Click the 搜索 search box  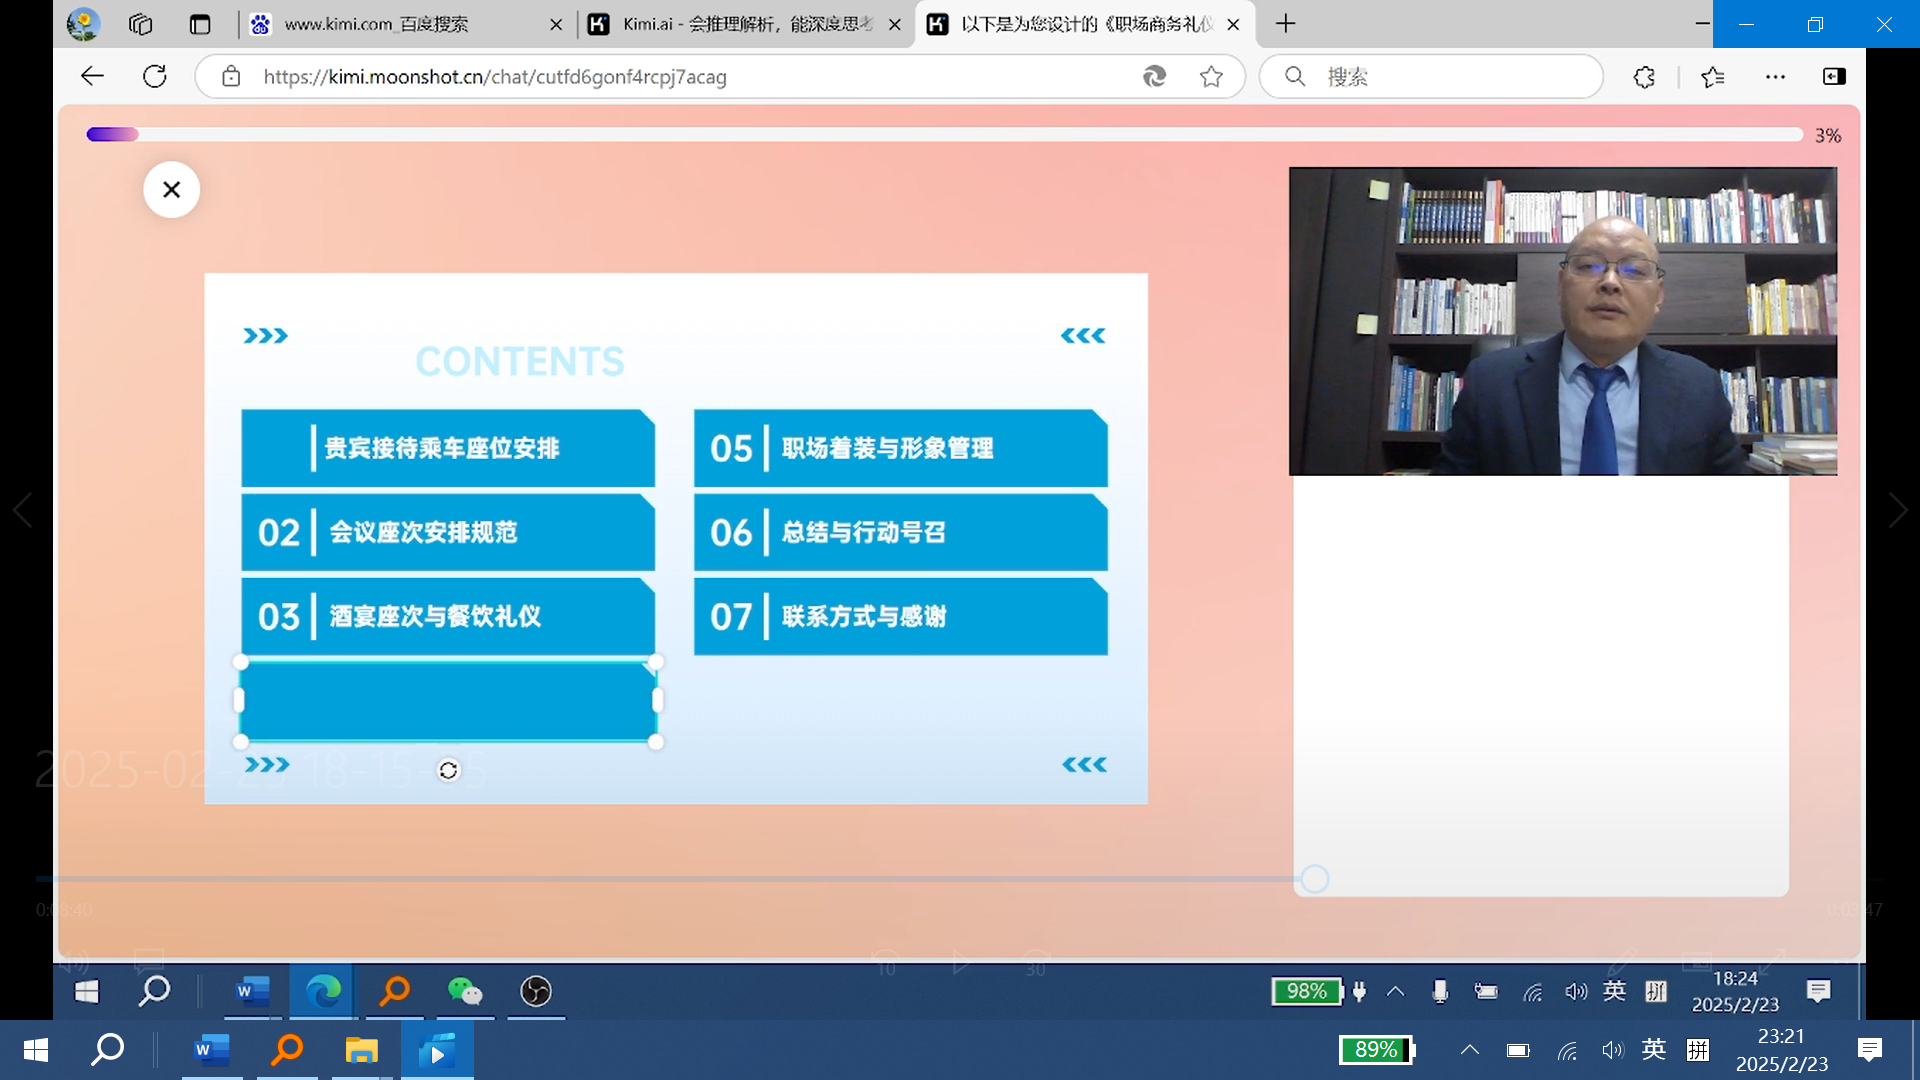pyautogui.click(x=1432, y=76)
